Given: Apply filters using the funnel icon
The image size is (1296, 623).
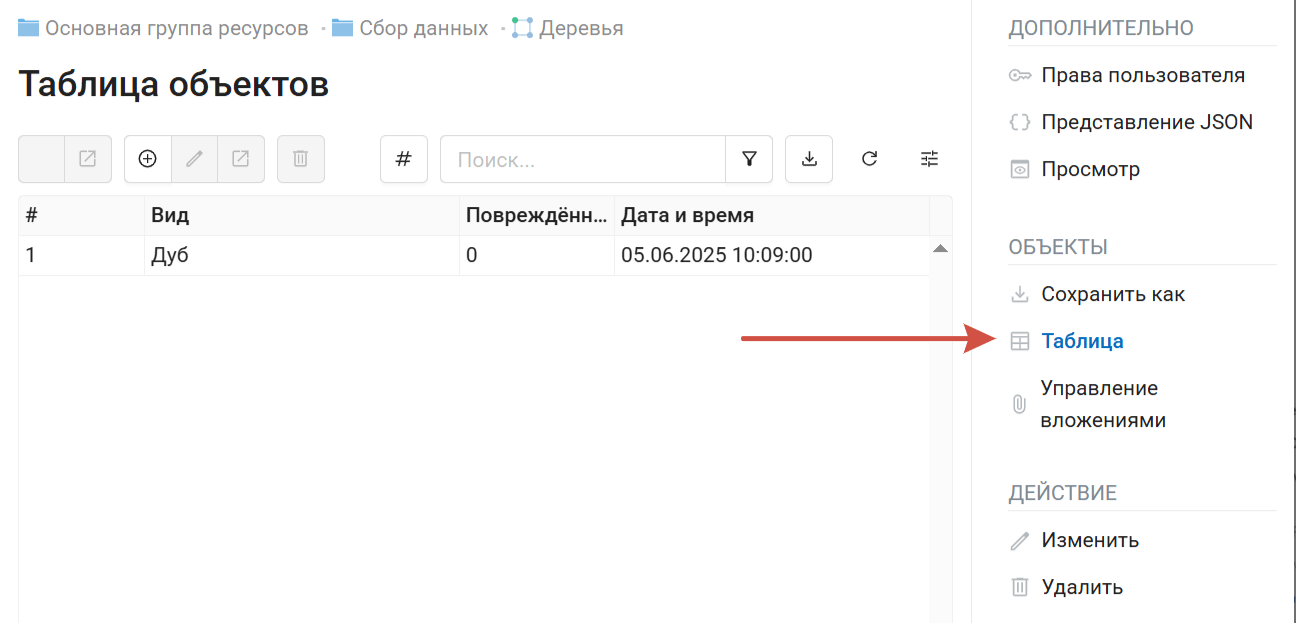Looking at the screenshot, I should click(749, 159).
